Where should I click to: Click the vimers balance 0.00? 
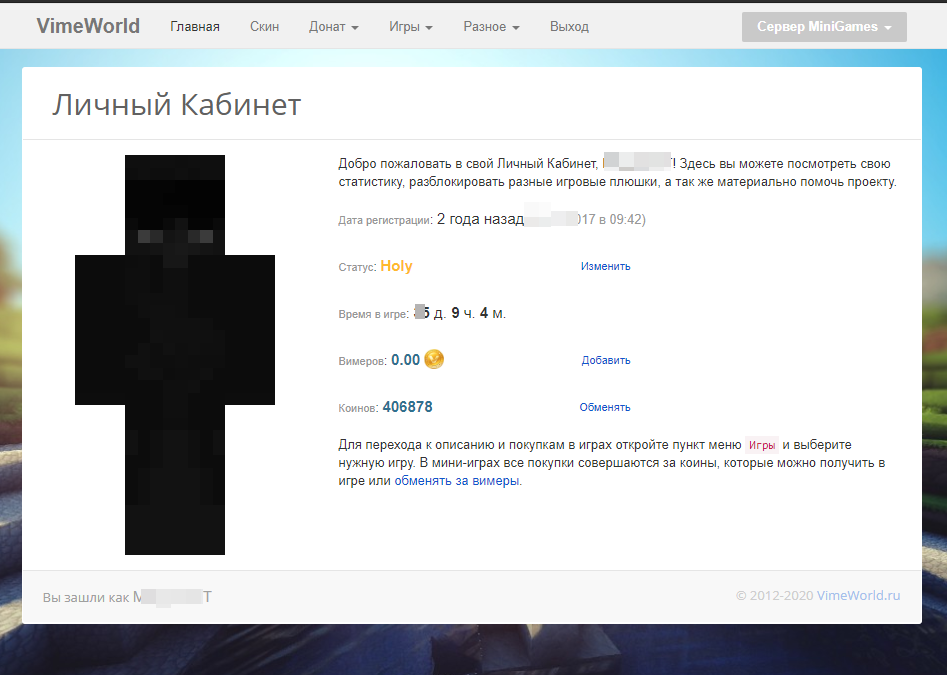(x=405, y=360)
